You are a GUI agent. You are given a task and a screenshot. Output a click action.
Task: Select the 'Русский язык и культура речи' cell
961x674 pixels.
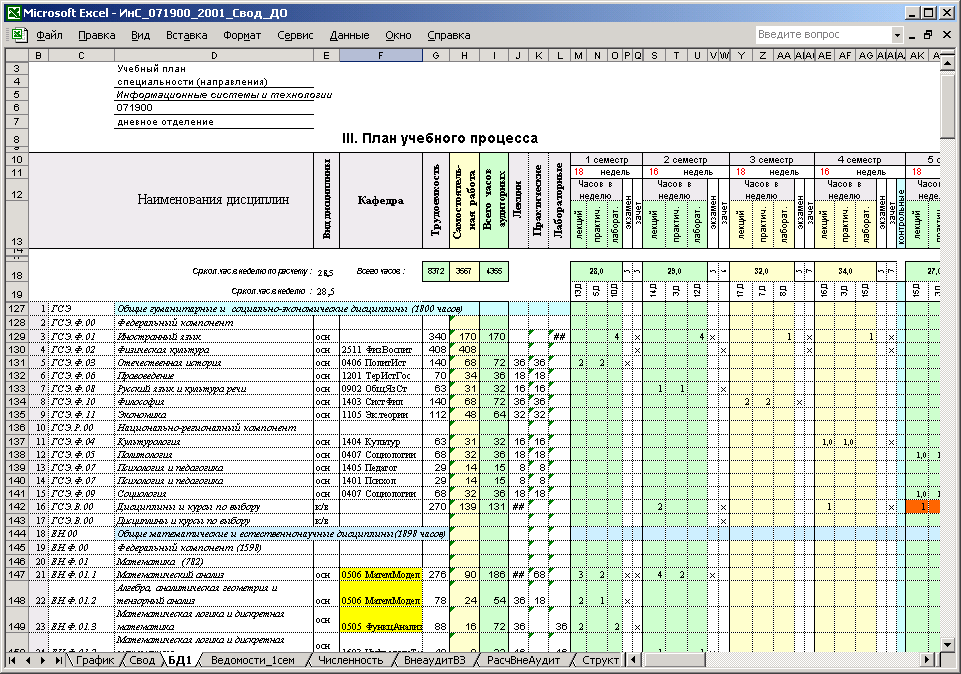pyautogui.click(x=214, y=389)
